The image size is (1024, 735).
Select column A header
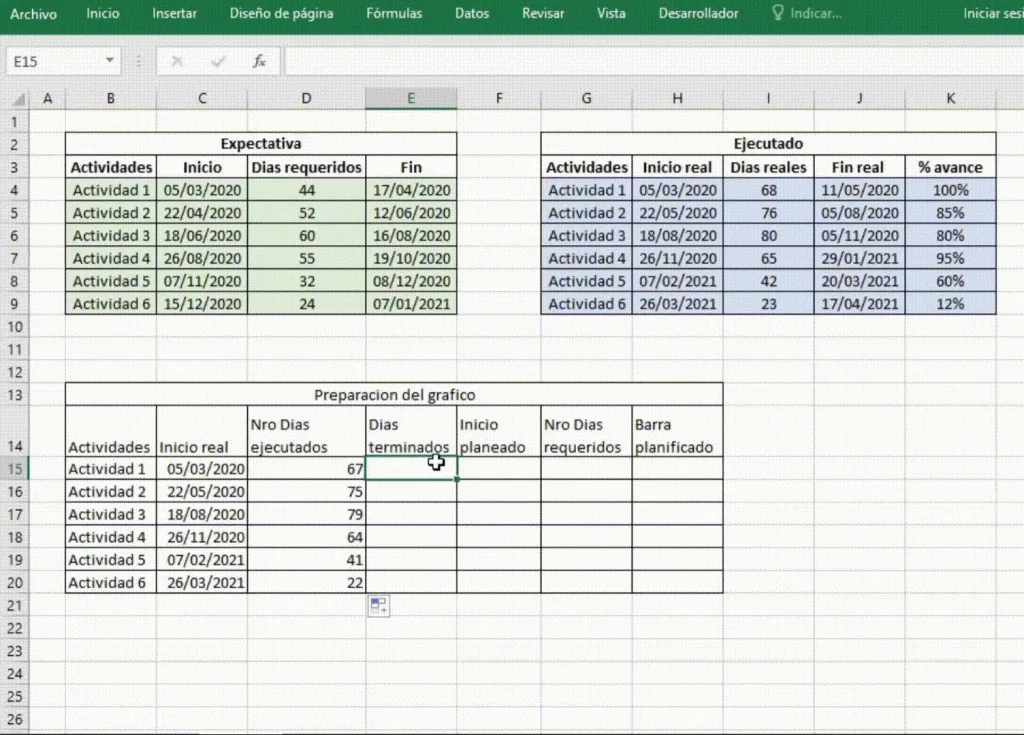pos(47,99)
